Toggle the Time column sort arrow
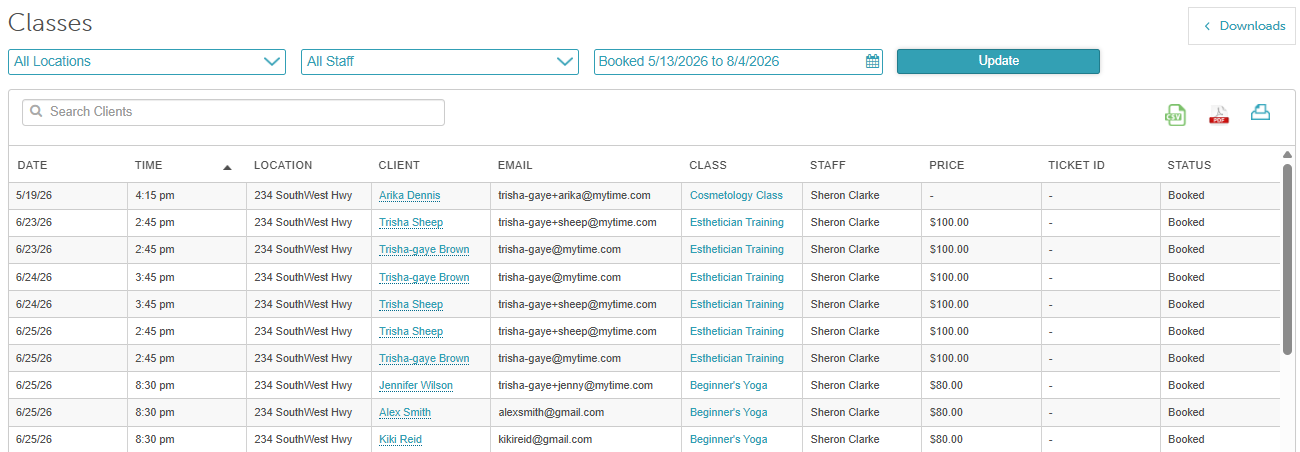This screenshot has height=452, width=1300. pos(227,167)
